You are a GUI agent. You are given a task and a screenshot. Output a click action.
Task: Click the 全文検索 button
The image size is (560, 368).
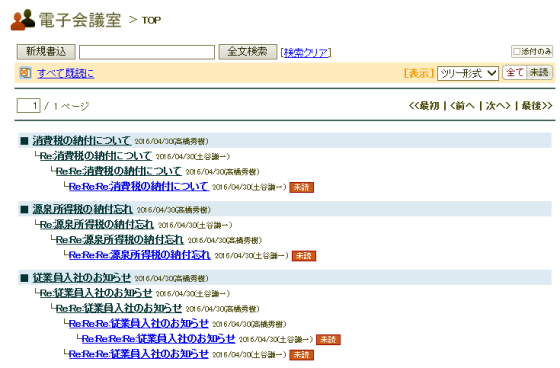[248, 52]
